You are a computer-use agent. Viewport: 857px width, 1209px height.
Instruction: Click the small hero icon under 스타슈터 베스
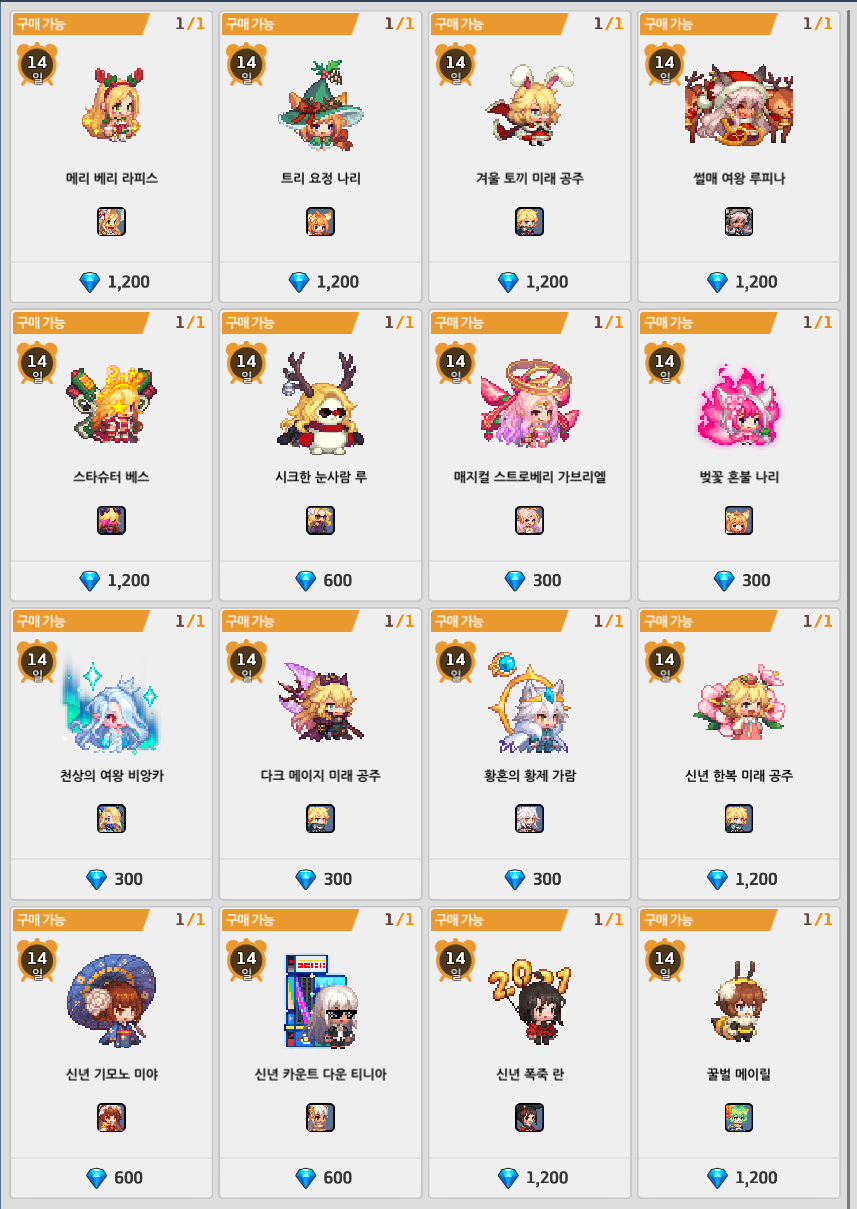click(111, 520)
